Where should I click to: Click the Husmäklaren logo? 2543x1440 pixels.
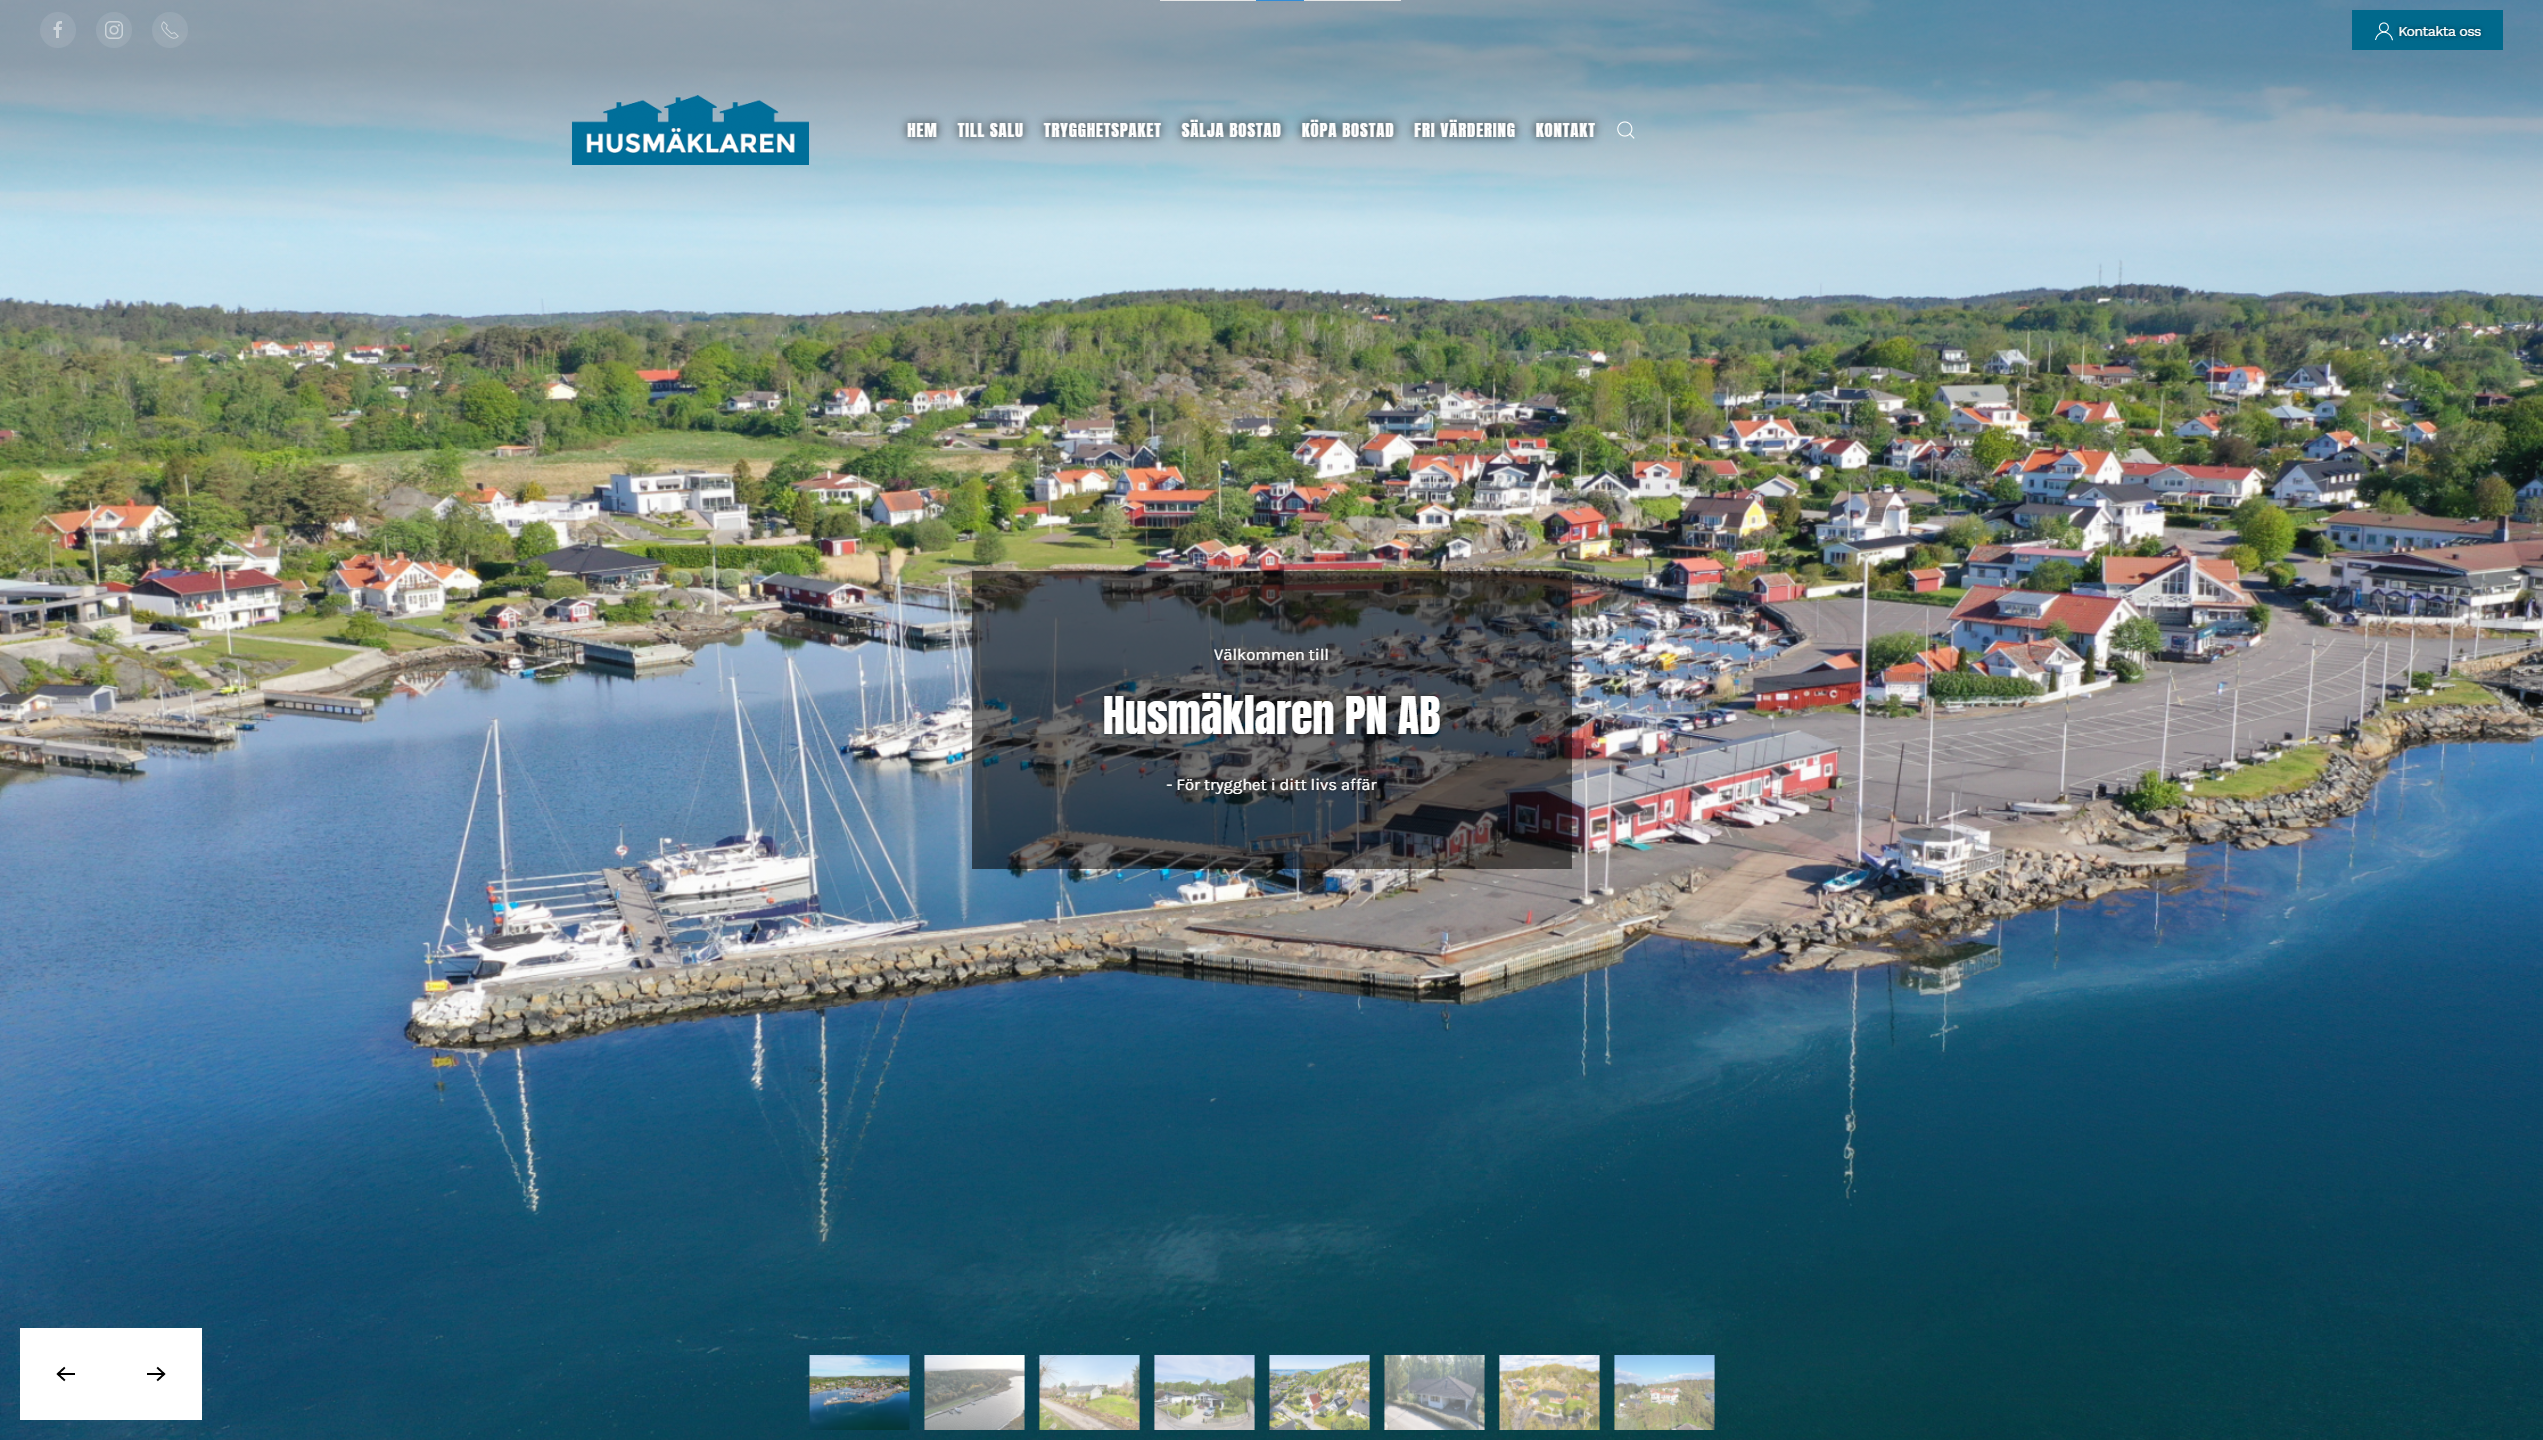point(690,130)
